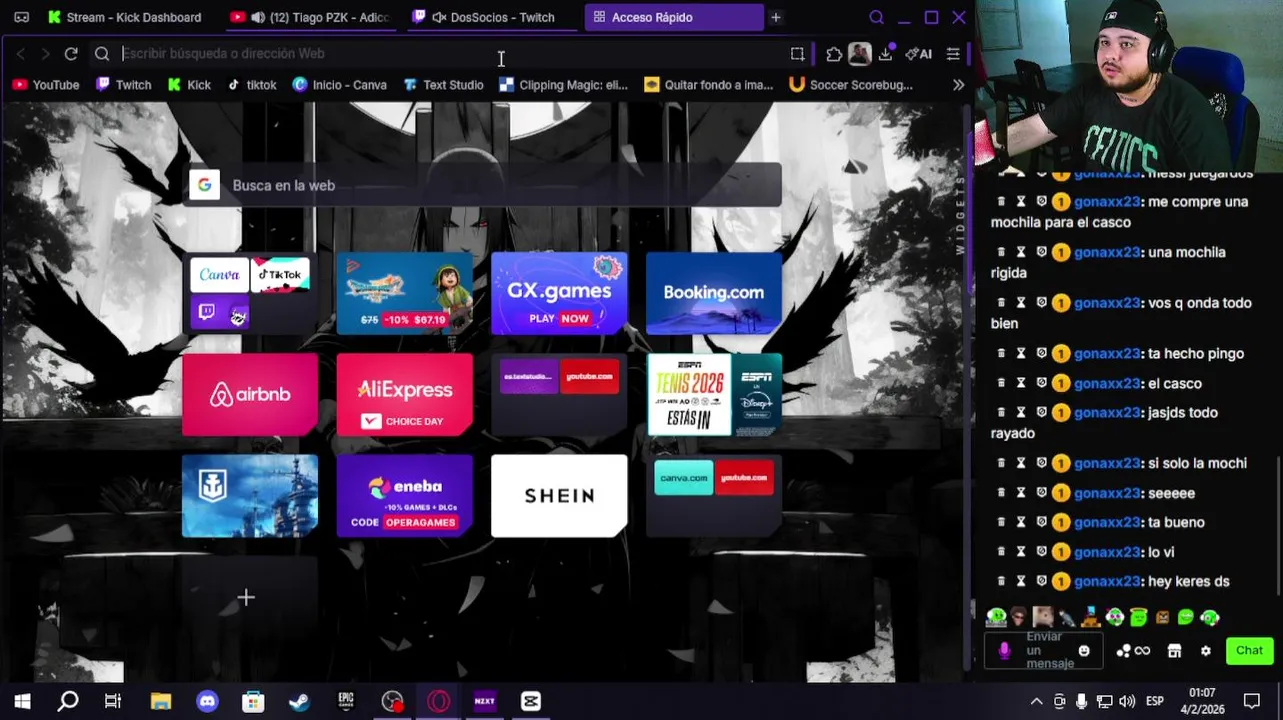The width and height of the screenshot is (1283, 720).
Task: Open the Quitar fondo a ima... bookmark
Action: (709, 85)
